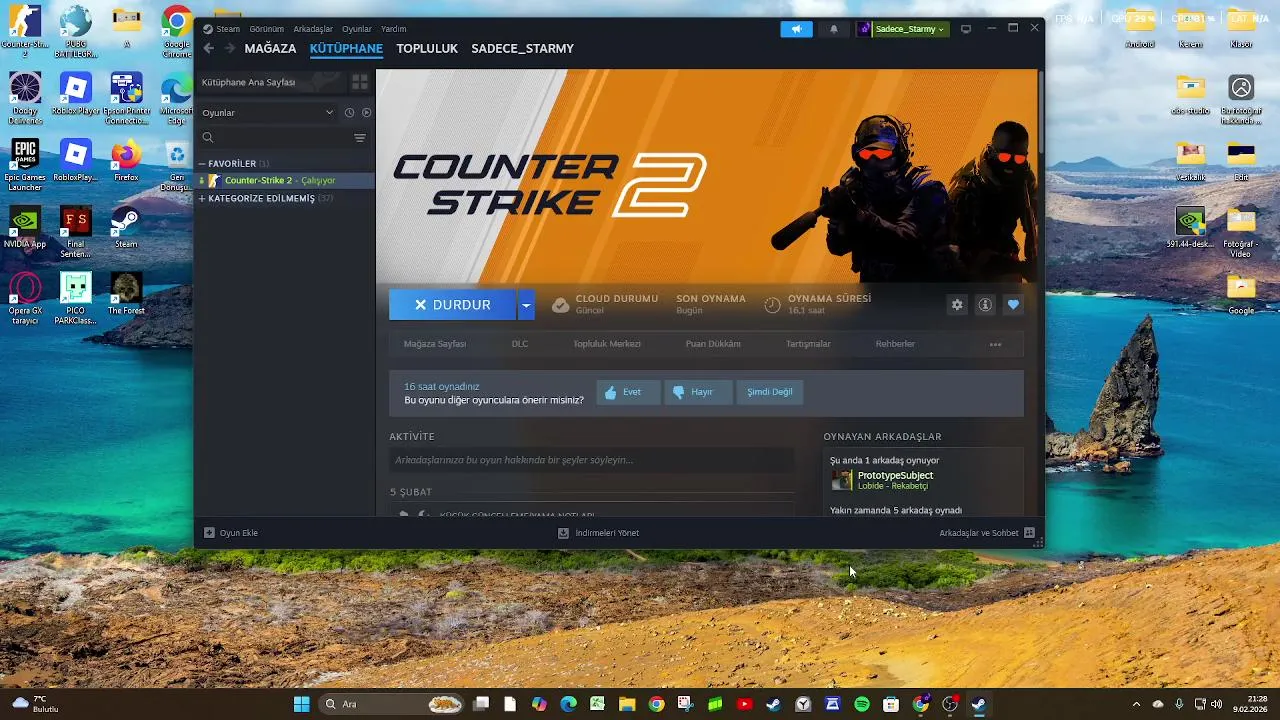Toggle favorite heart for Counter-Strike 2

click(1013, 305)
